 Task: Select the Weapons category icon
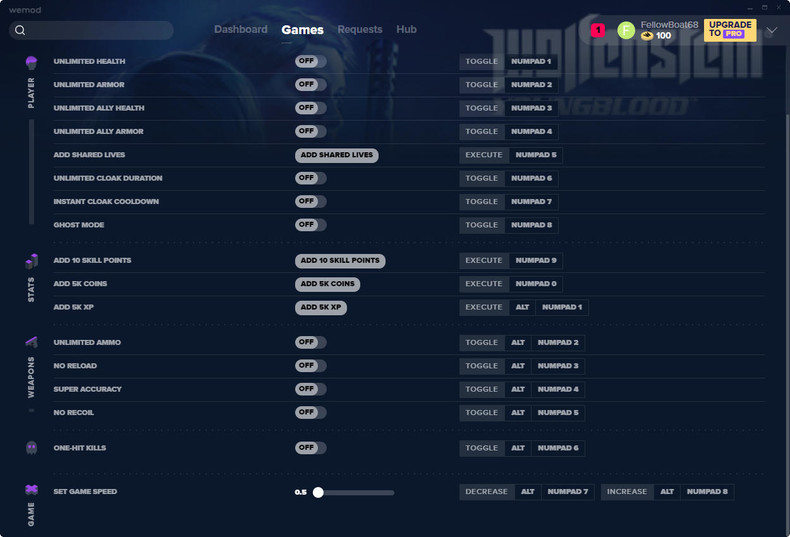(x=31, y=342)
